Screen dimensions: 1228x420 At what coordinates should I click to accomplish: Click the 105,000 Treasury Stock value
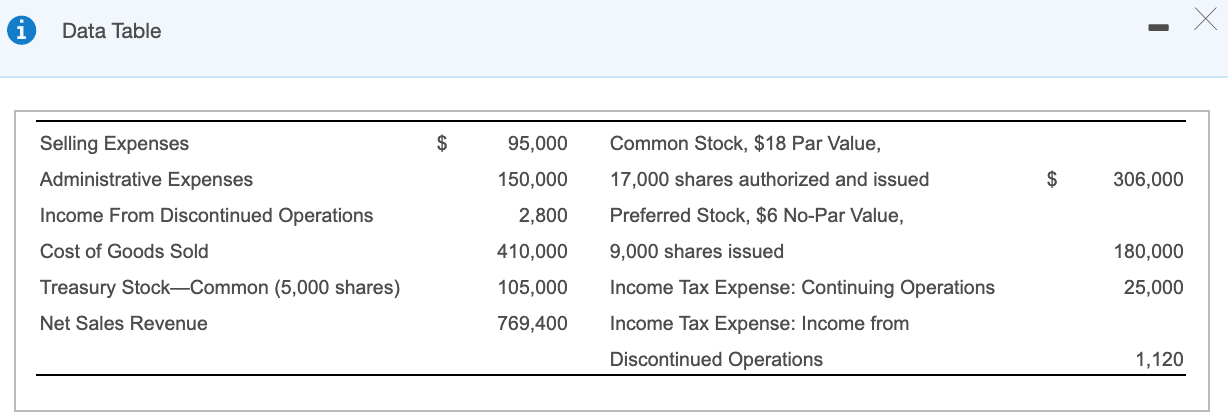tap(533, 288)
